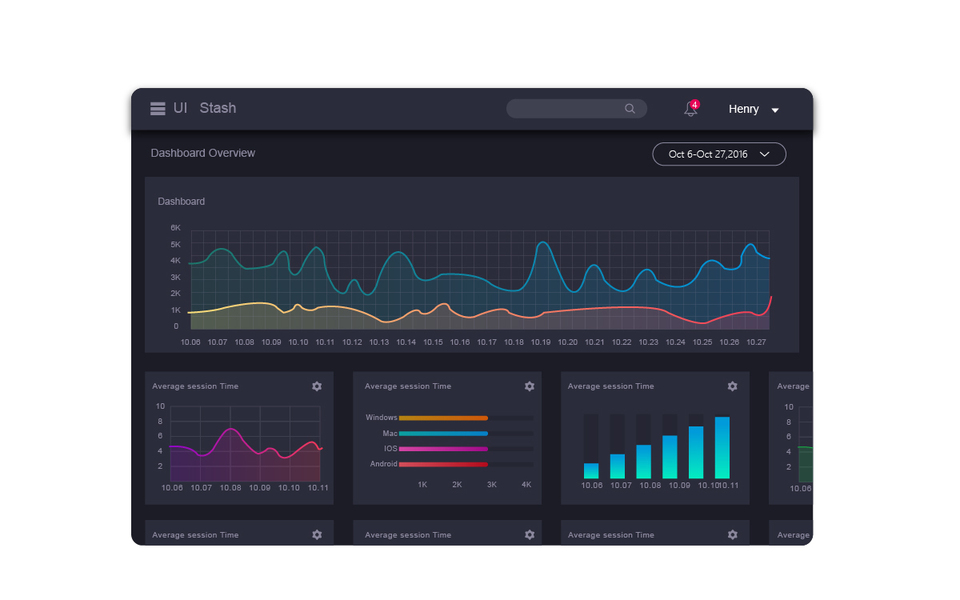
Task: Click the Mac label in the platform card
Action: coord(390,433)
